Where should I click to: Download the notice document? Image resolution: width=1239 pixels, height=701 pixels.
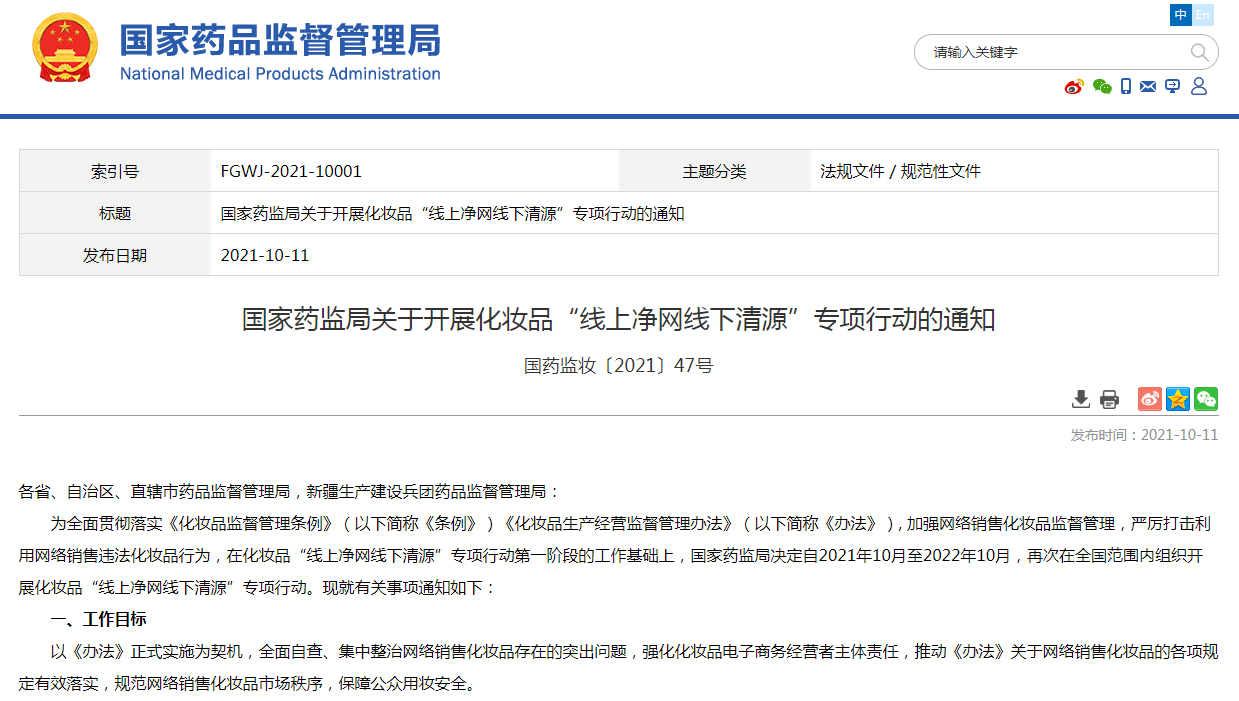1081,399
